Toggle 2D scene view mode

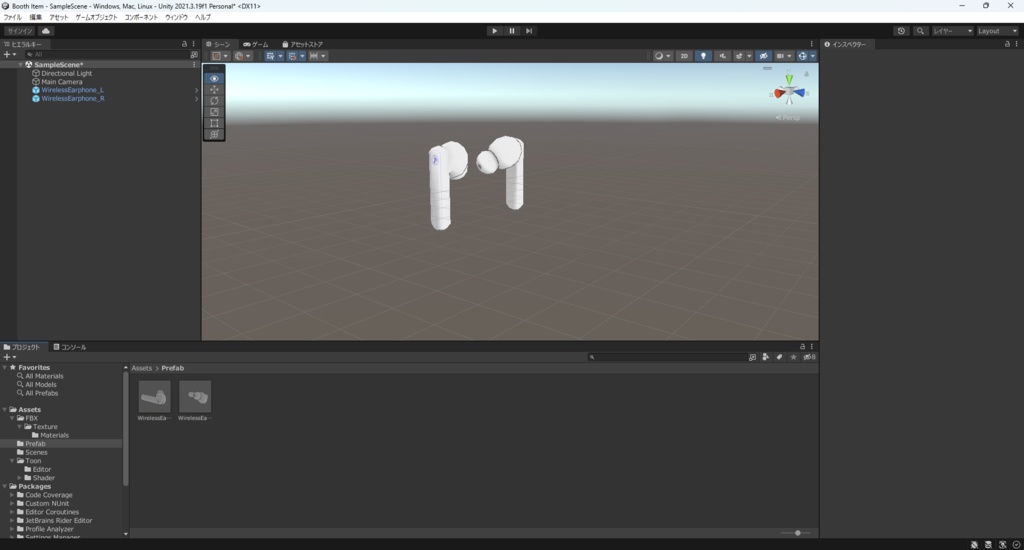684,56
